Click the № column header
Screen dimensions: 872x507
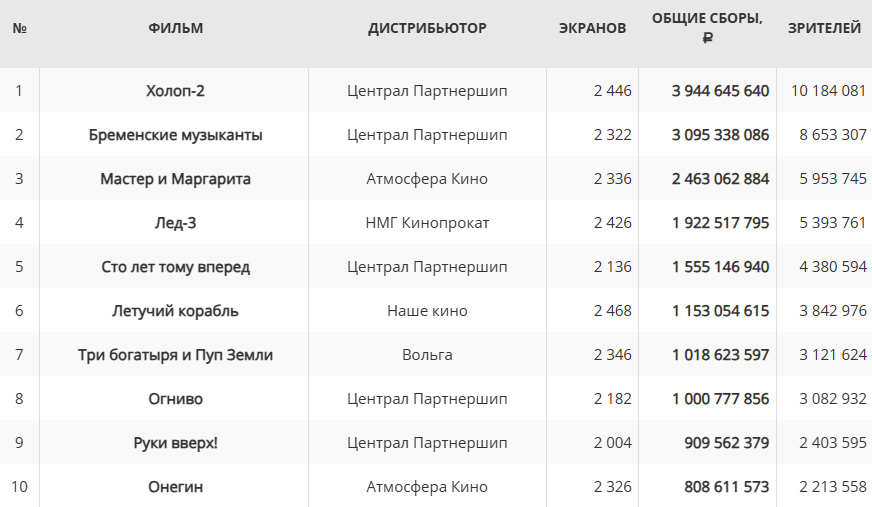pos(19,28)
